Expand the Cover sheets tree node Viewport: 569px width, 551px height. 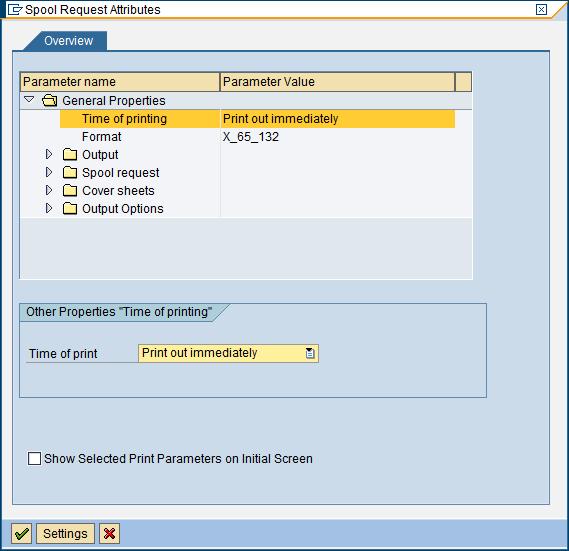coord(49,190)
